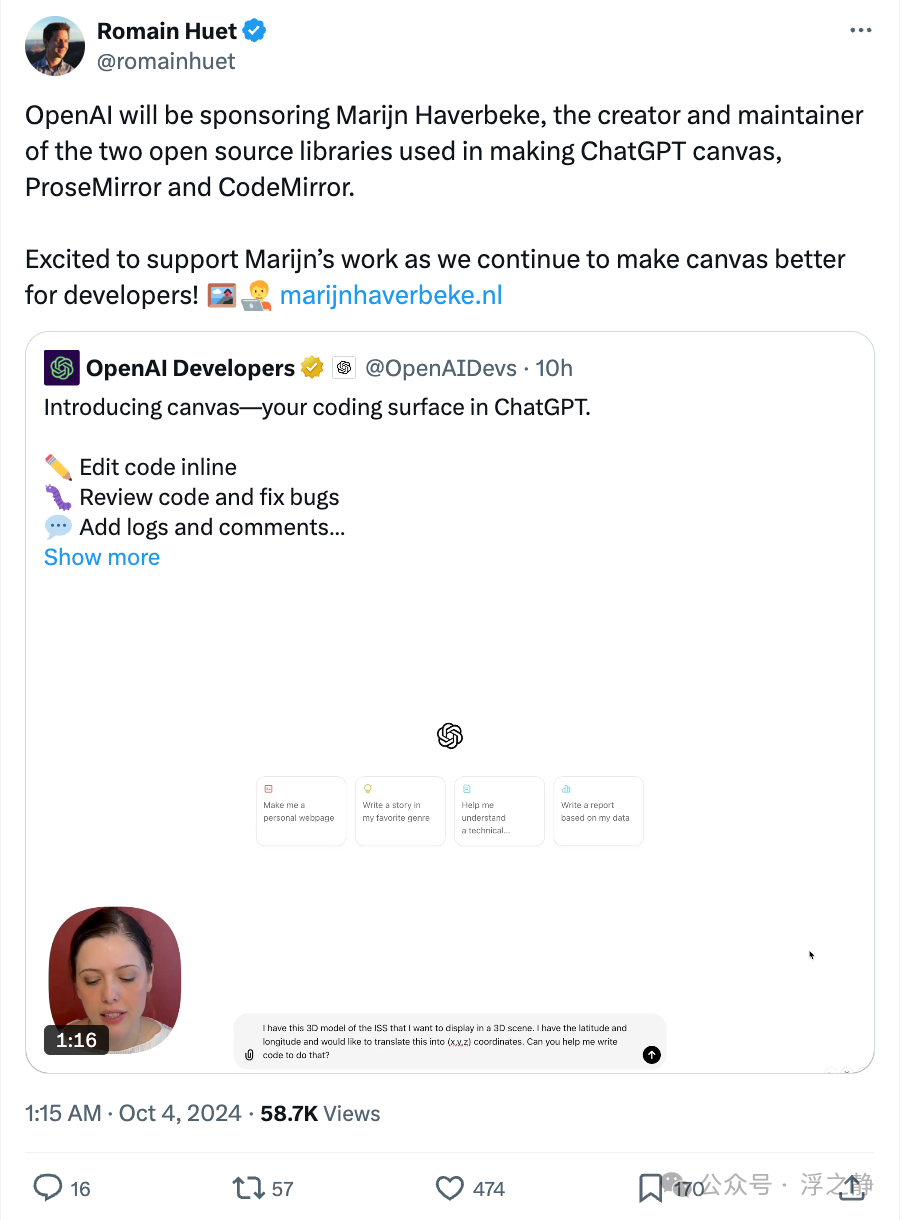
Task: Click the reply speech bubble icon
Action: click(x=49, y=1187)
